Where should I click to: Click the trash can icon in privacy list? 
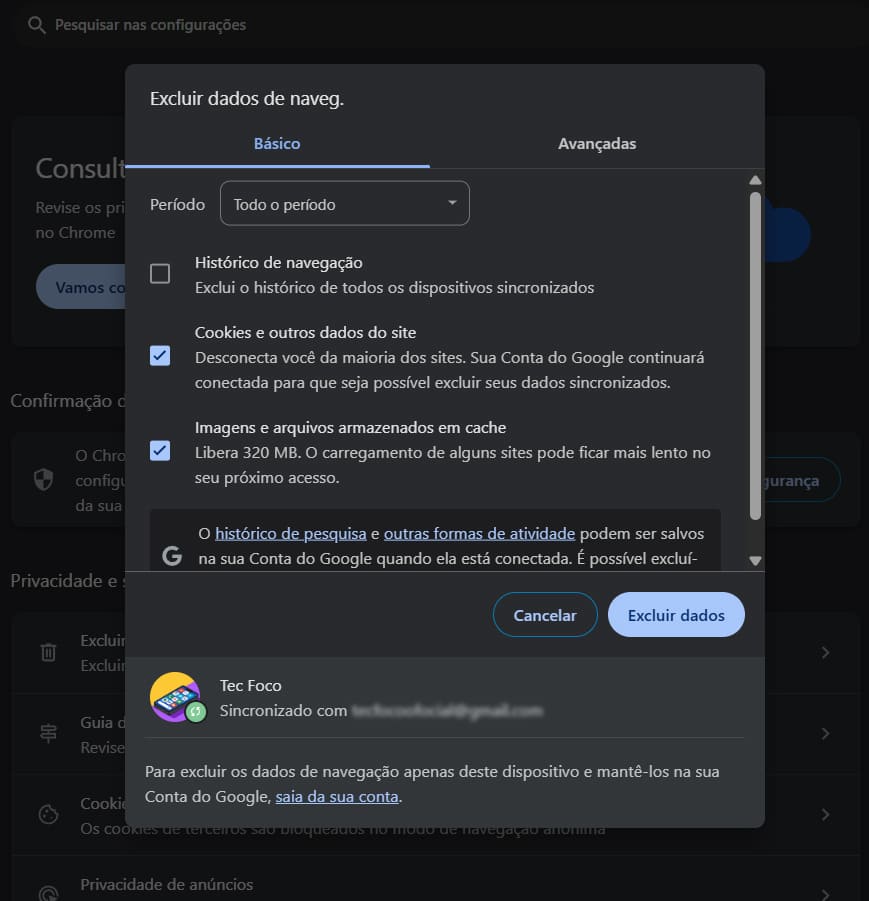coord(48,652)
